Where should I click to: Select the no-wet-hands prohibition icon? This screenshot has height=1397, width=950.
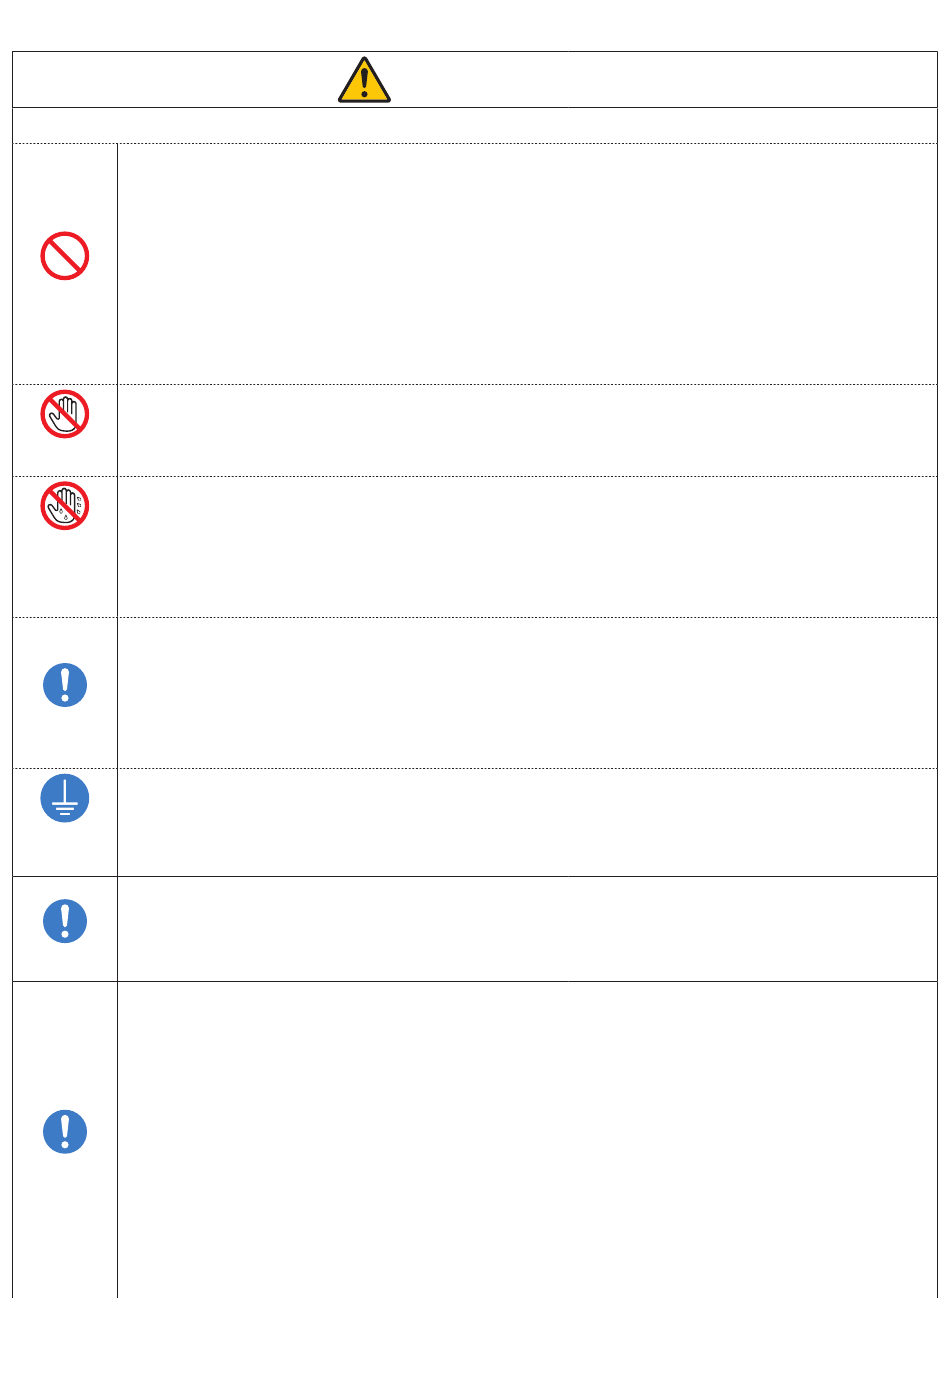click(65, 506)
